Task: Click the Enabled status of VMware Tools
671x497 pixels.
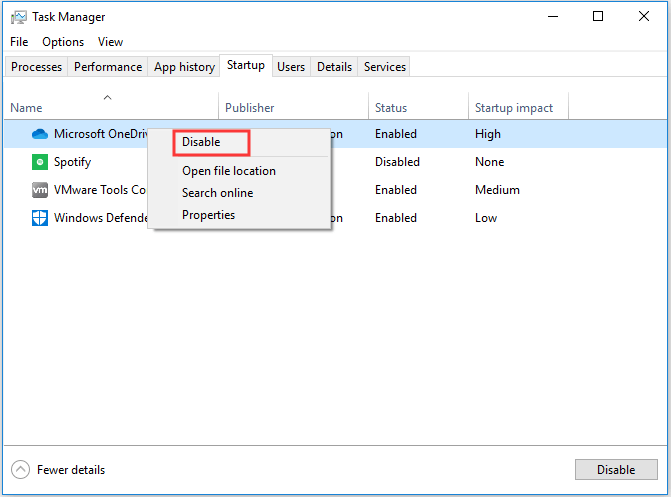Action: [x=396, y=190]
